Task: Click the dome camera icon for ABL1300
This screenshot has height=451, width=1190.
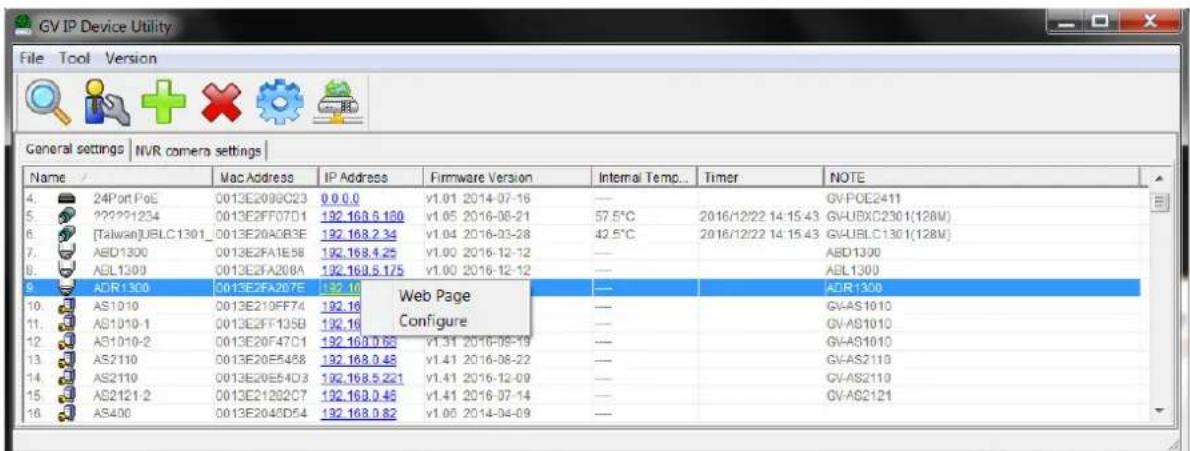Action: coord(67,270)
